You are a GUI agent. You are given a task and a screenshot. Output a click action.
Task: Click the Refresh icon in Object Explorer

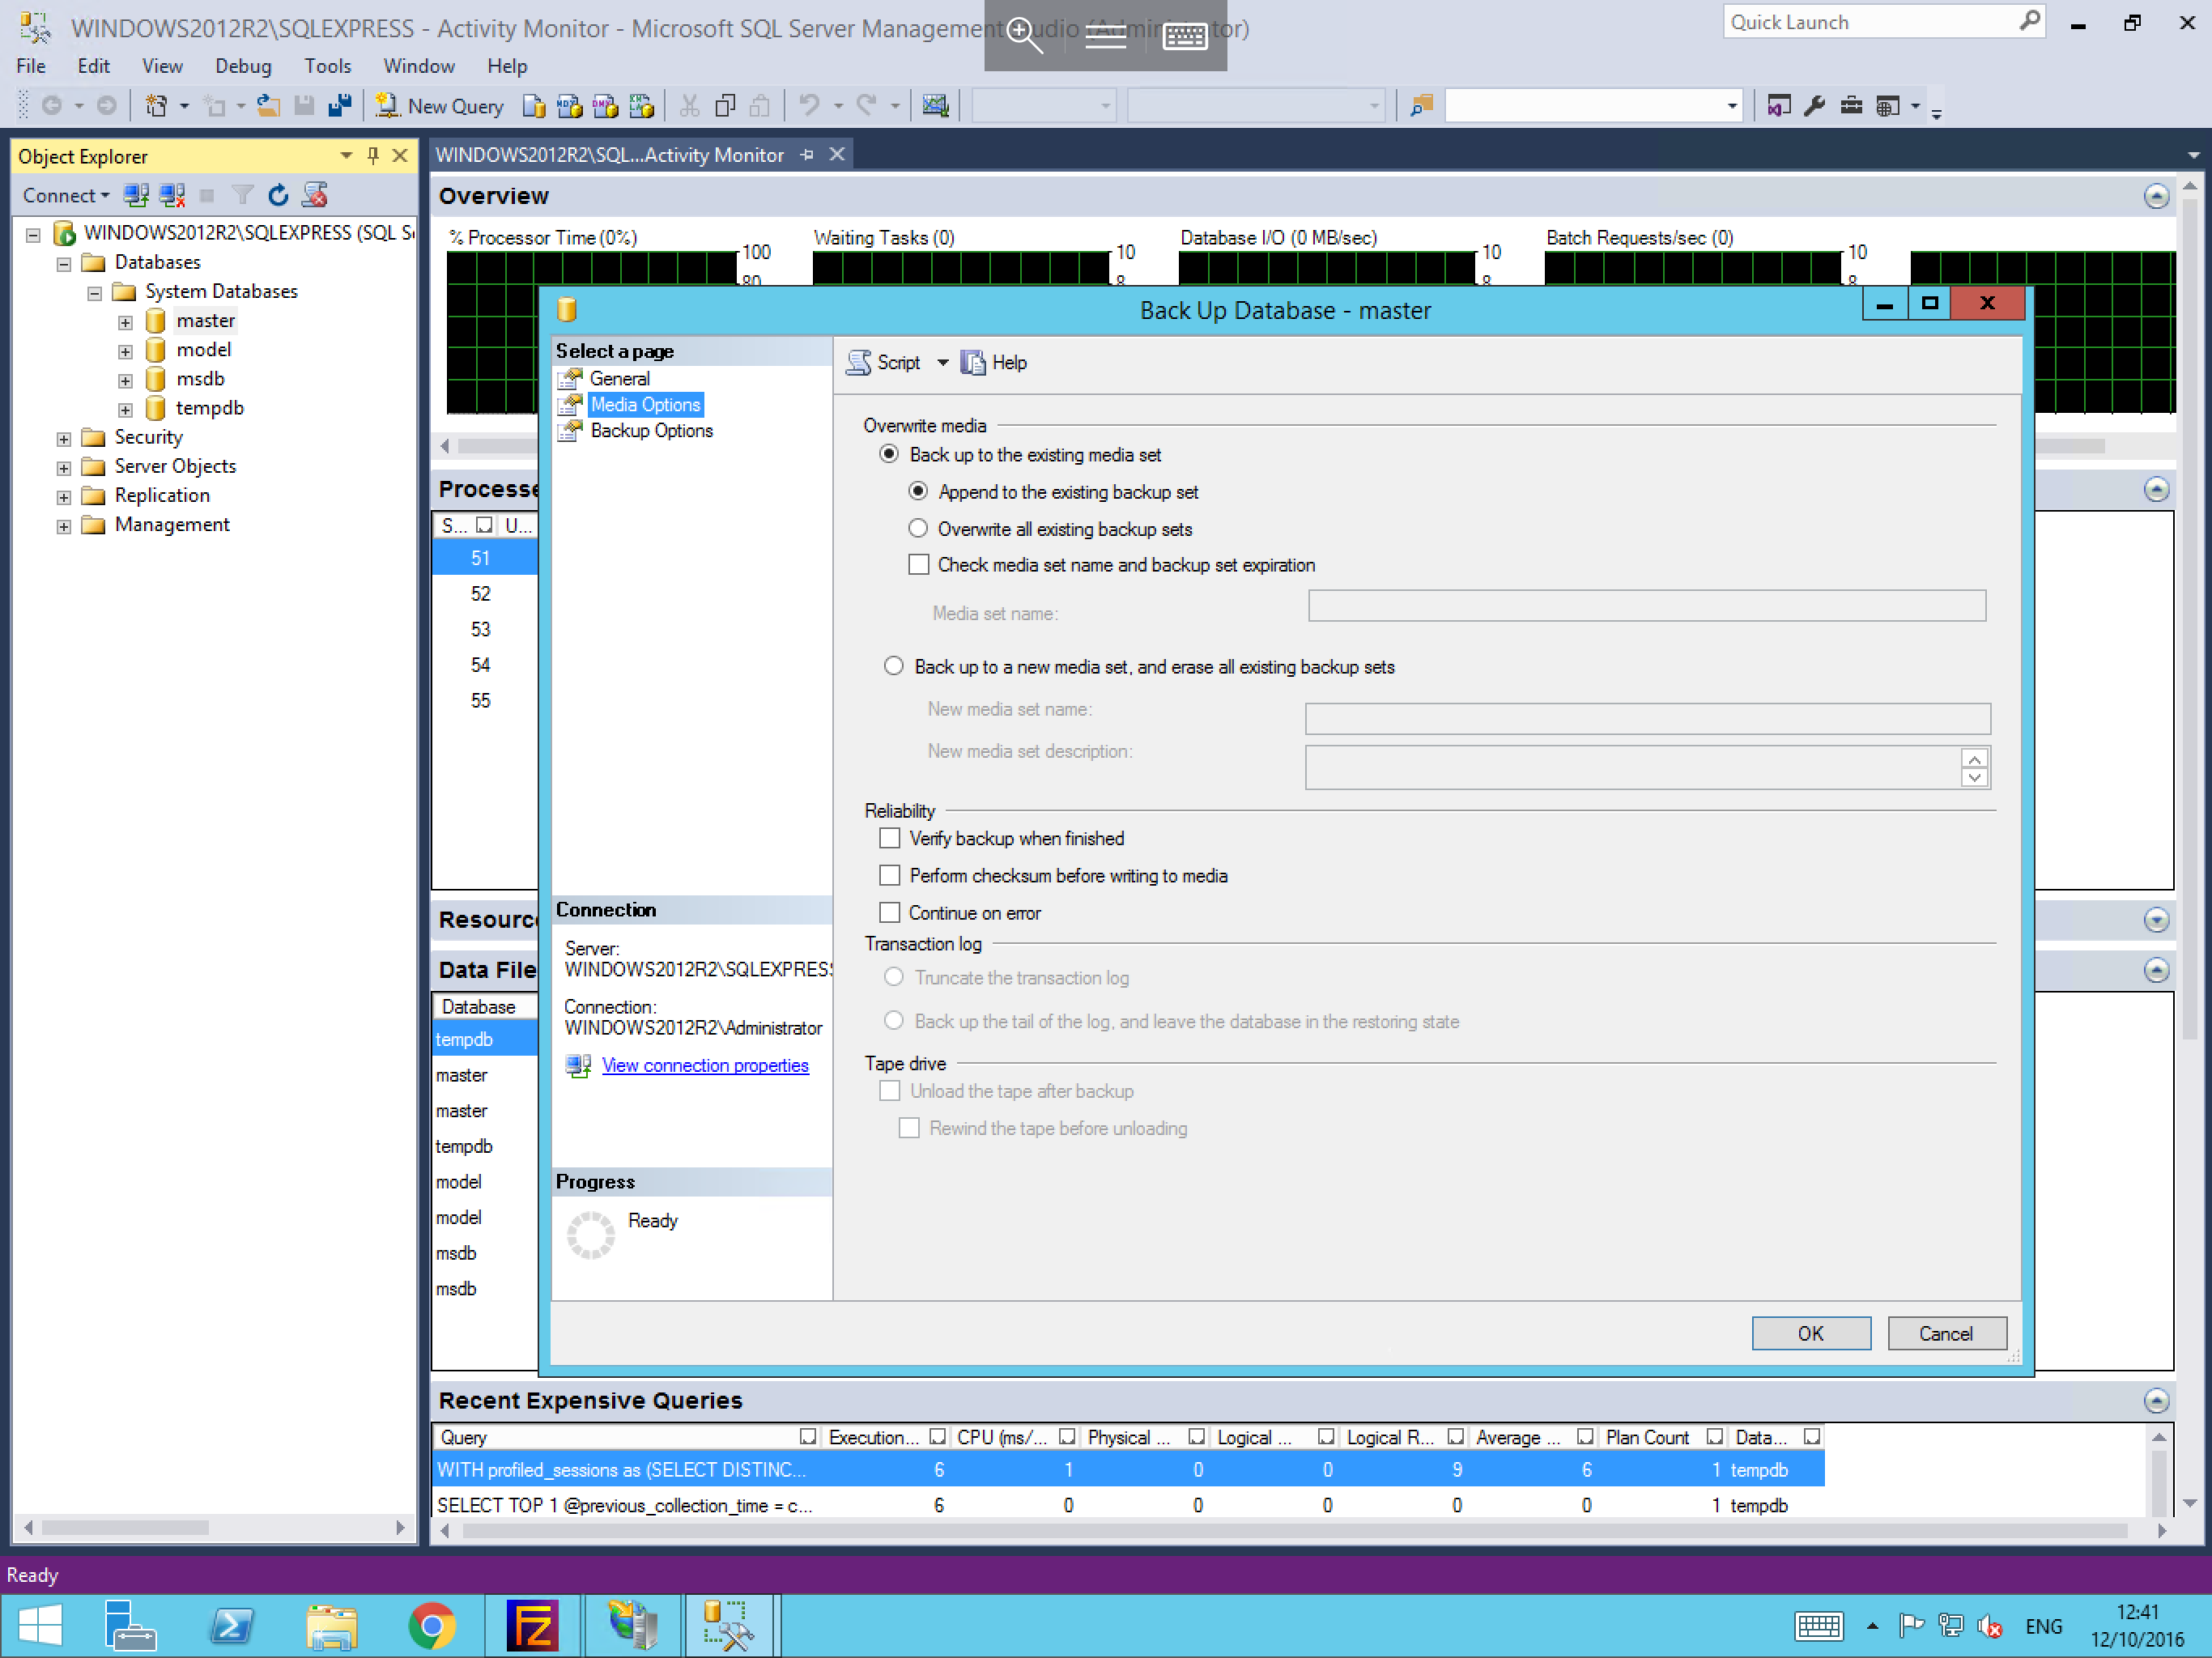[278, 195]
